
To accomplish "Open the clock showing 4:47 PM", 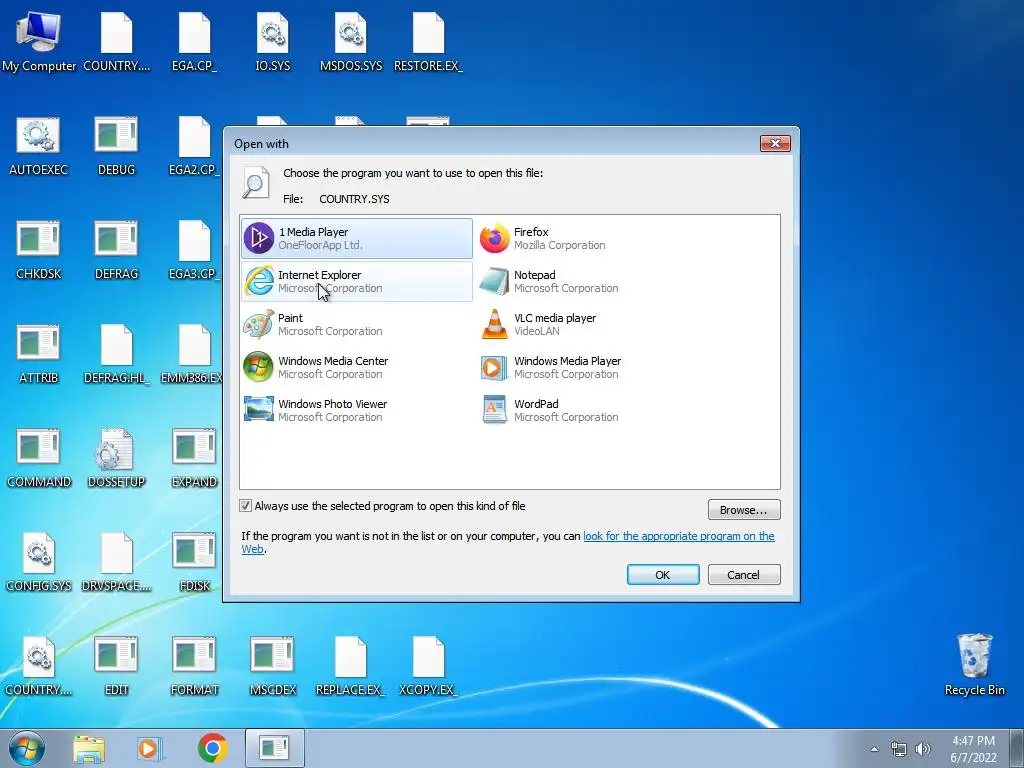I will 974,749.
